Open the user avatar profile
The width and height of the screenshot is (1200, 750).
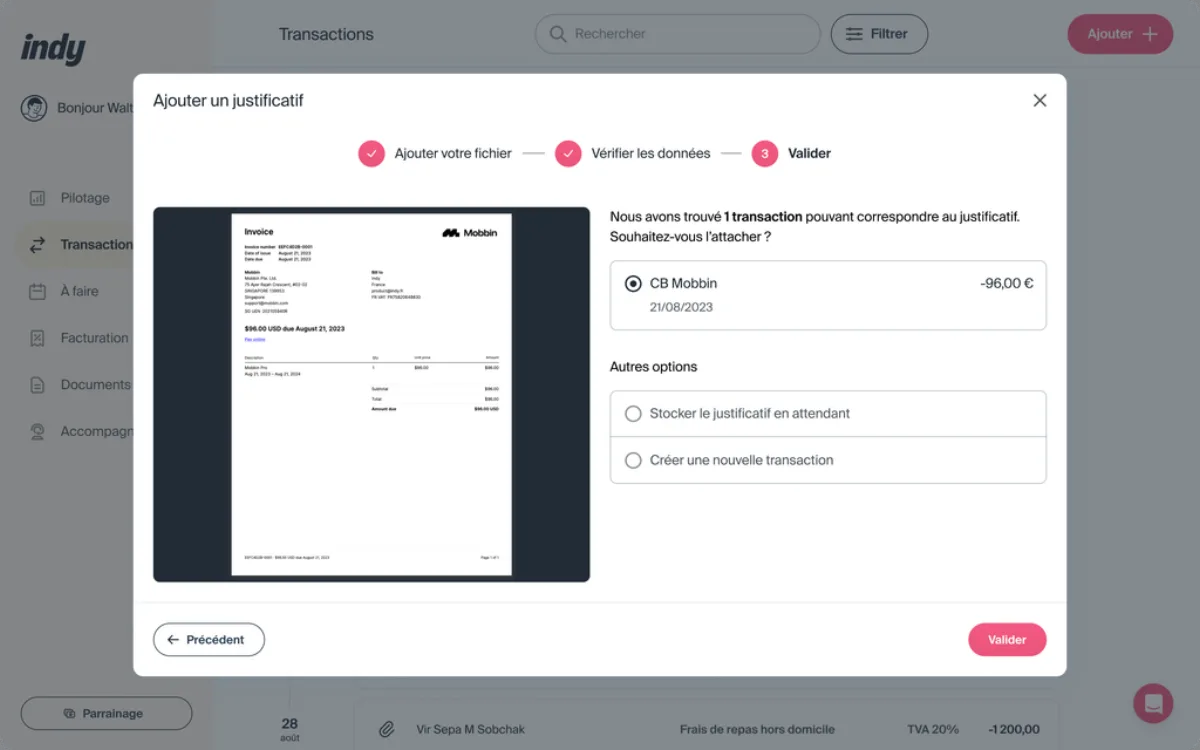[34, 108]
